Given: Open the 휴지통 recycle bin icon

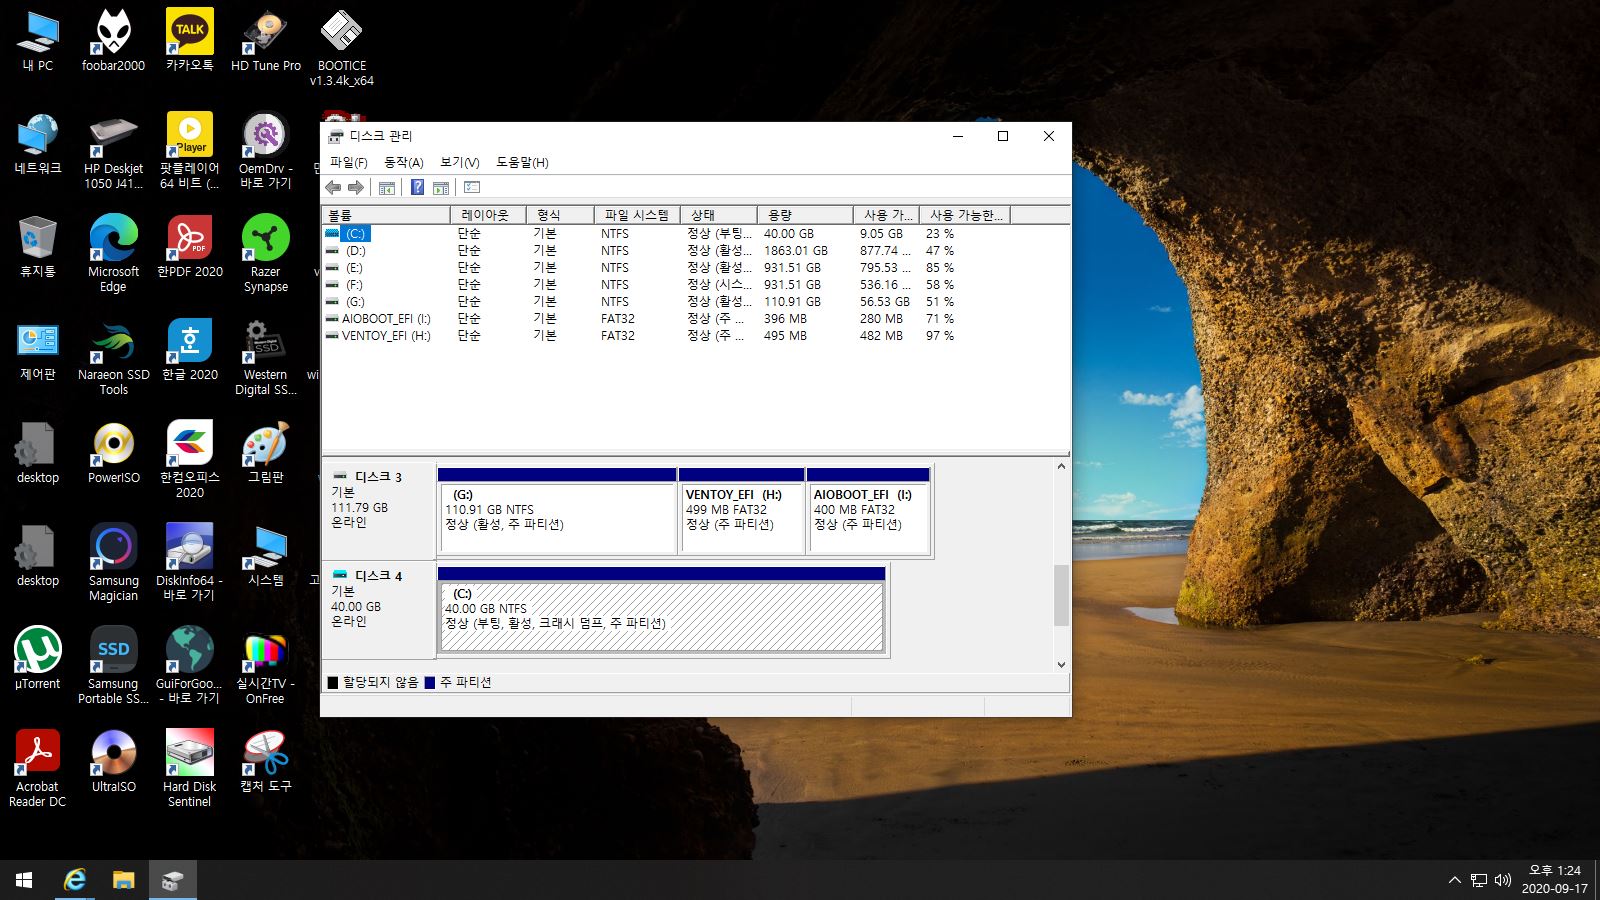Looking at the screenshot, I should pos(38,247).
